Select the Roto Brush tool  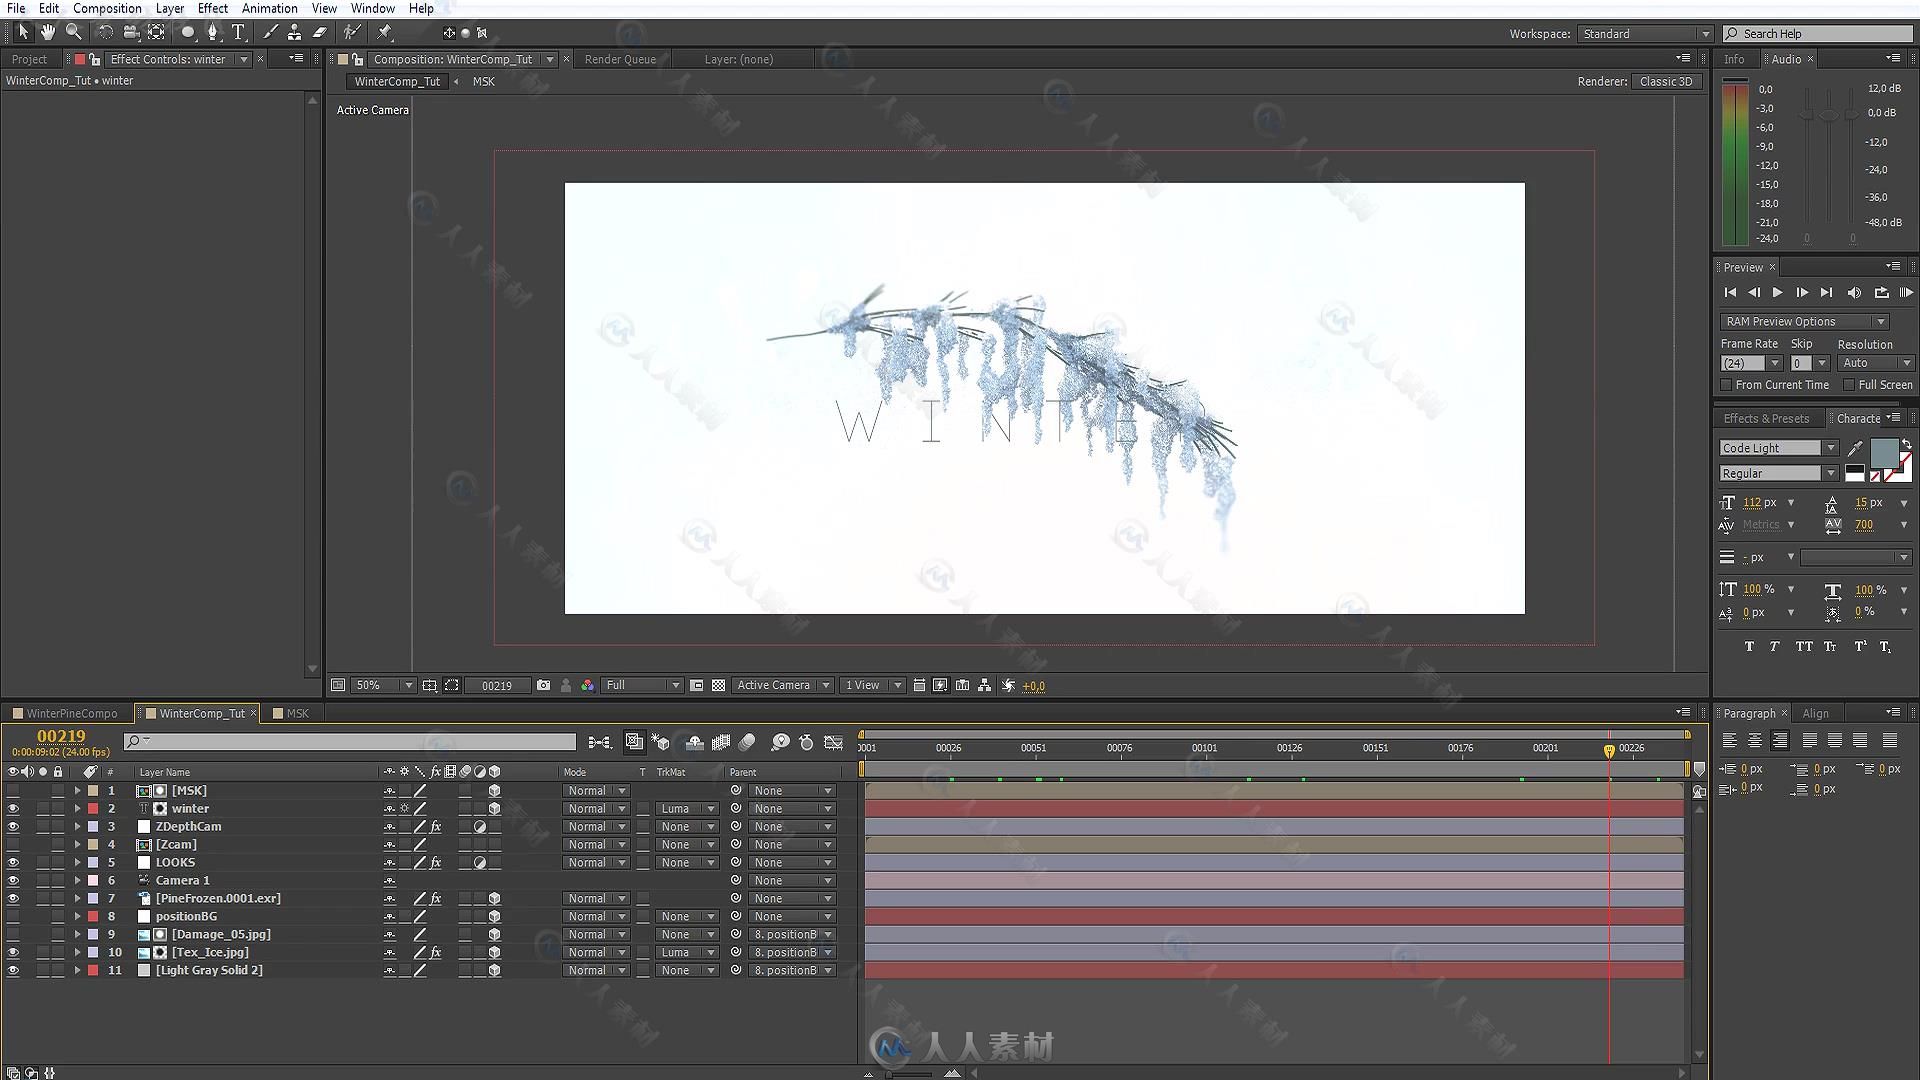tap(351, 32)
